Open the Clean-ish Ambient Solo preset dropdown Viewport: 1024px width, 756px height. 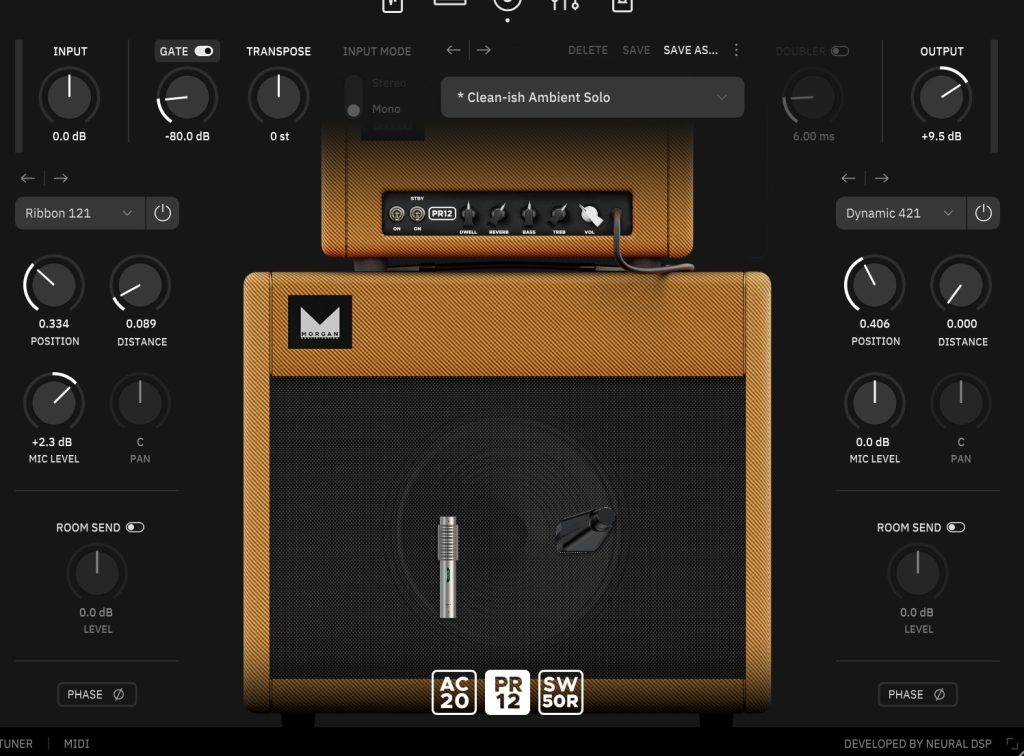[592, 98]
